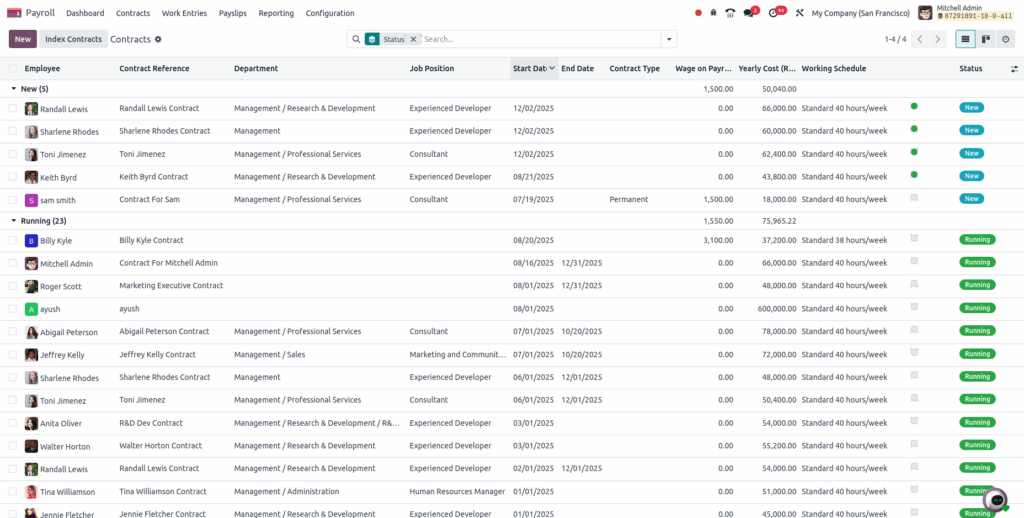
Task: Click Anita Oliver's avatar thumbnail
Action: 31,423
